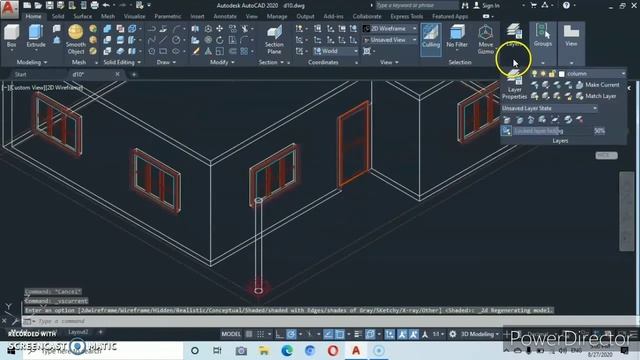Click the white color swatch of column layer
The image size is (640, 360).
pyautogui.click(x=562, y=74)
